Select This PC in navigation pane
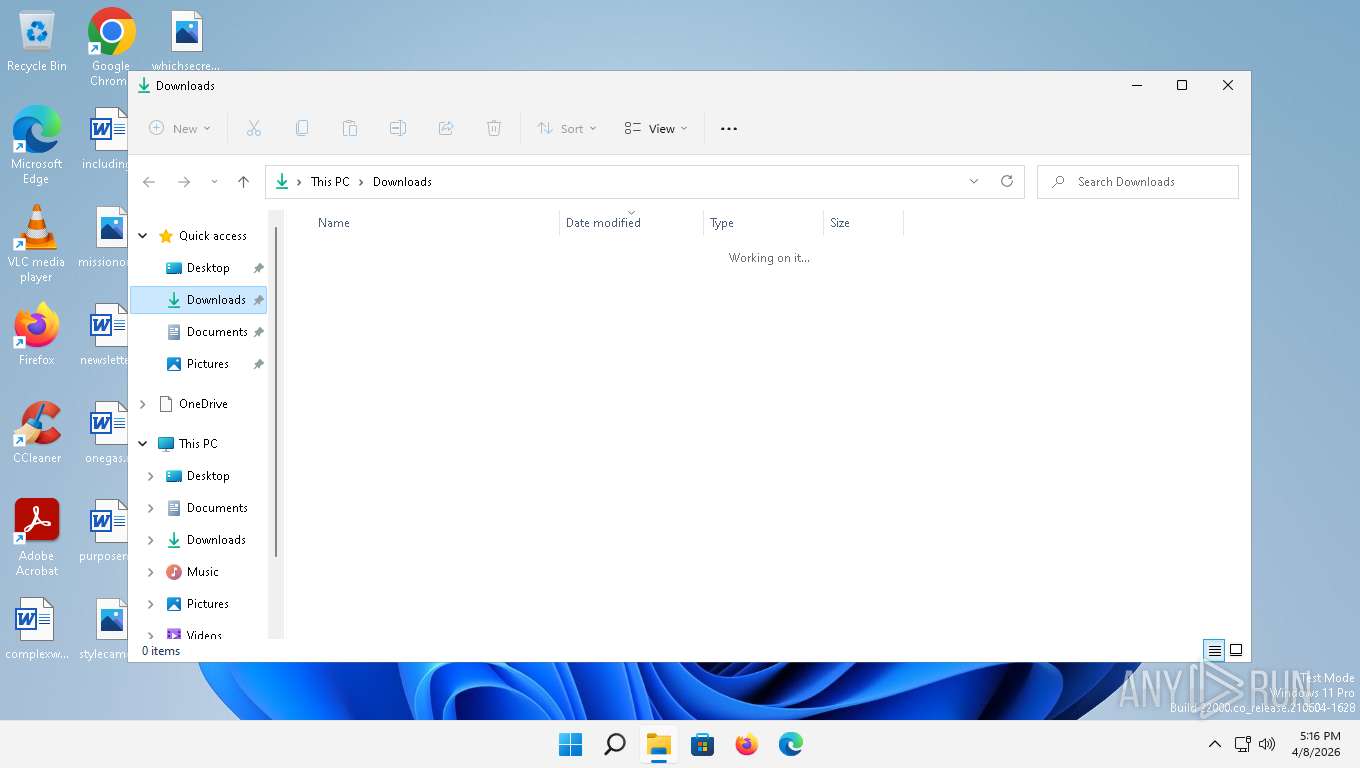 198,444
